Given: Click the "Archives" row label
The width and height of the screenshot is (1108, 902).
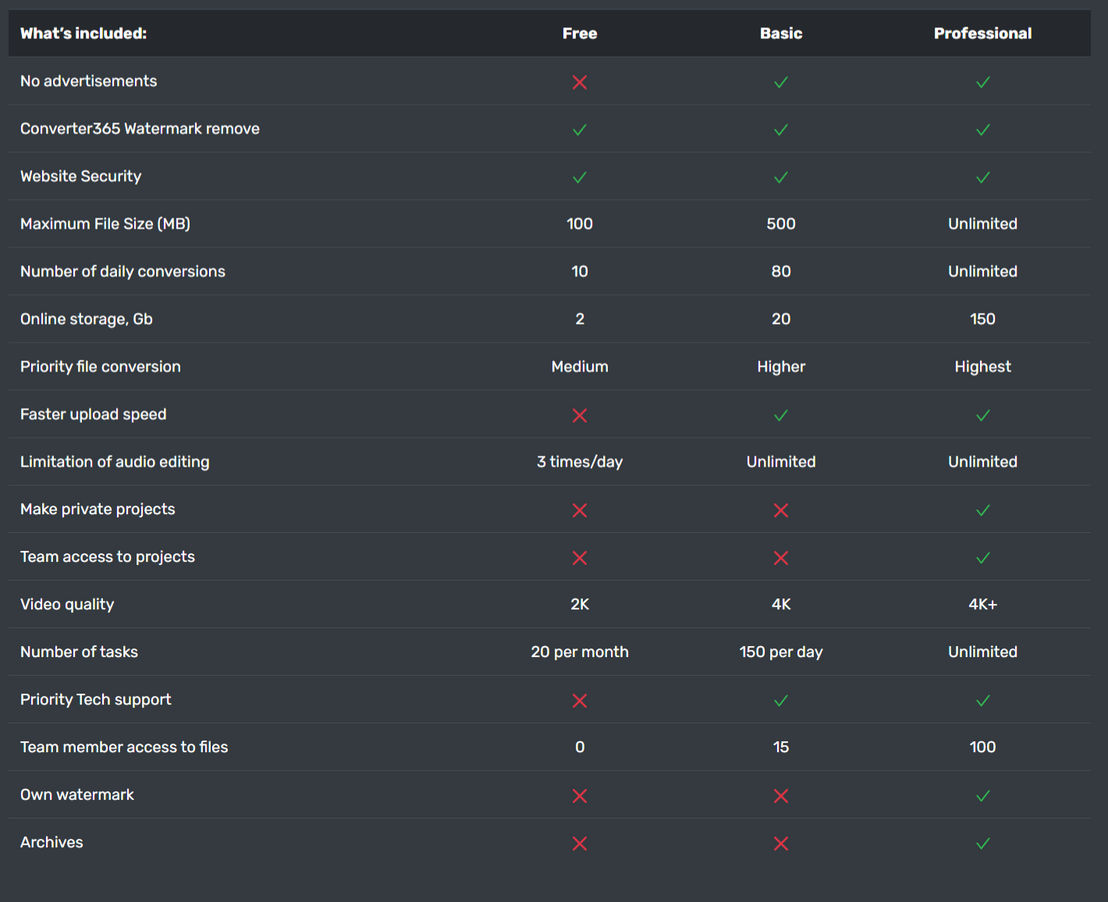Looking at the screenshot, I should (x=52, y=843).
